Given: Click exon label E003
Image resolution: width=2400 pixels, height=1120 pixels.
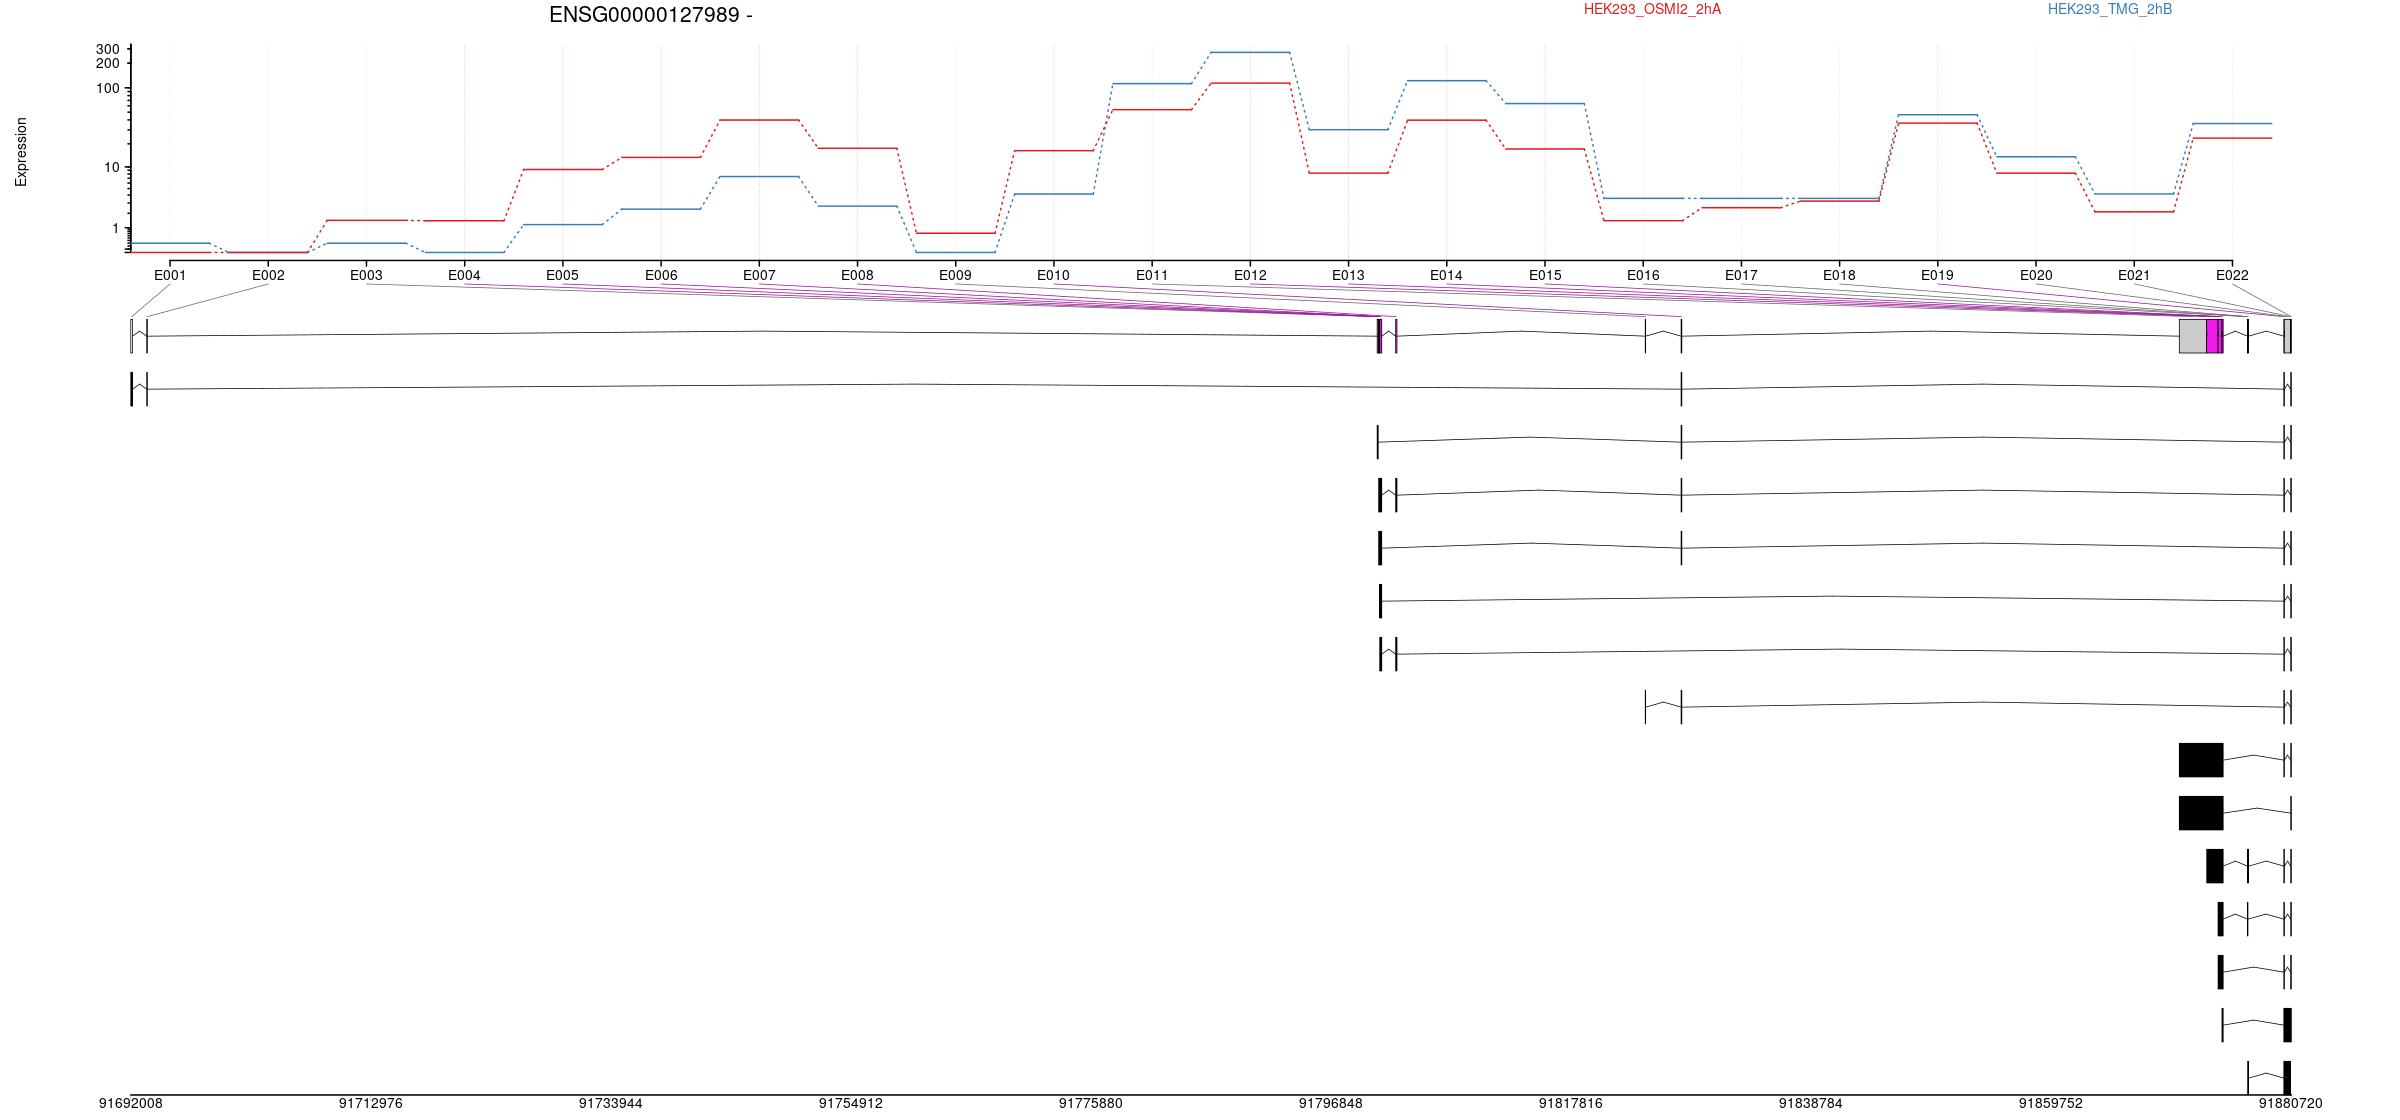Looking at the screenshot, I should coord(366,275).
